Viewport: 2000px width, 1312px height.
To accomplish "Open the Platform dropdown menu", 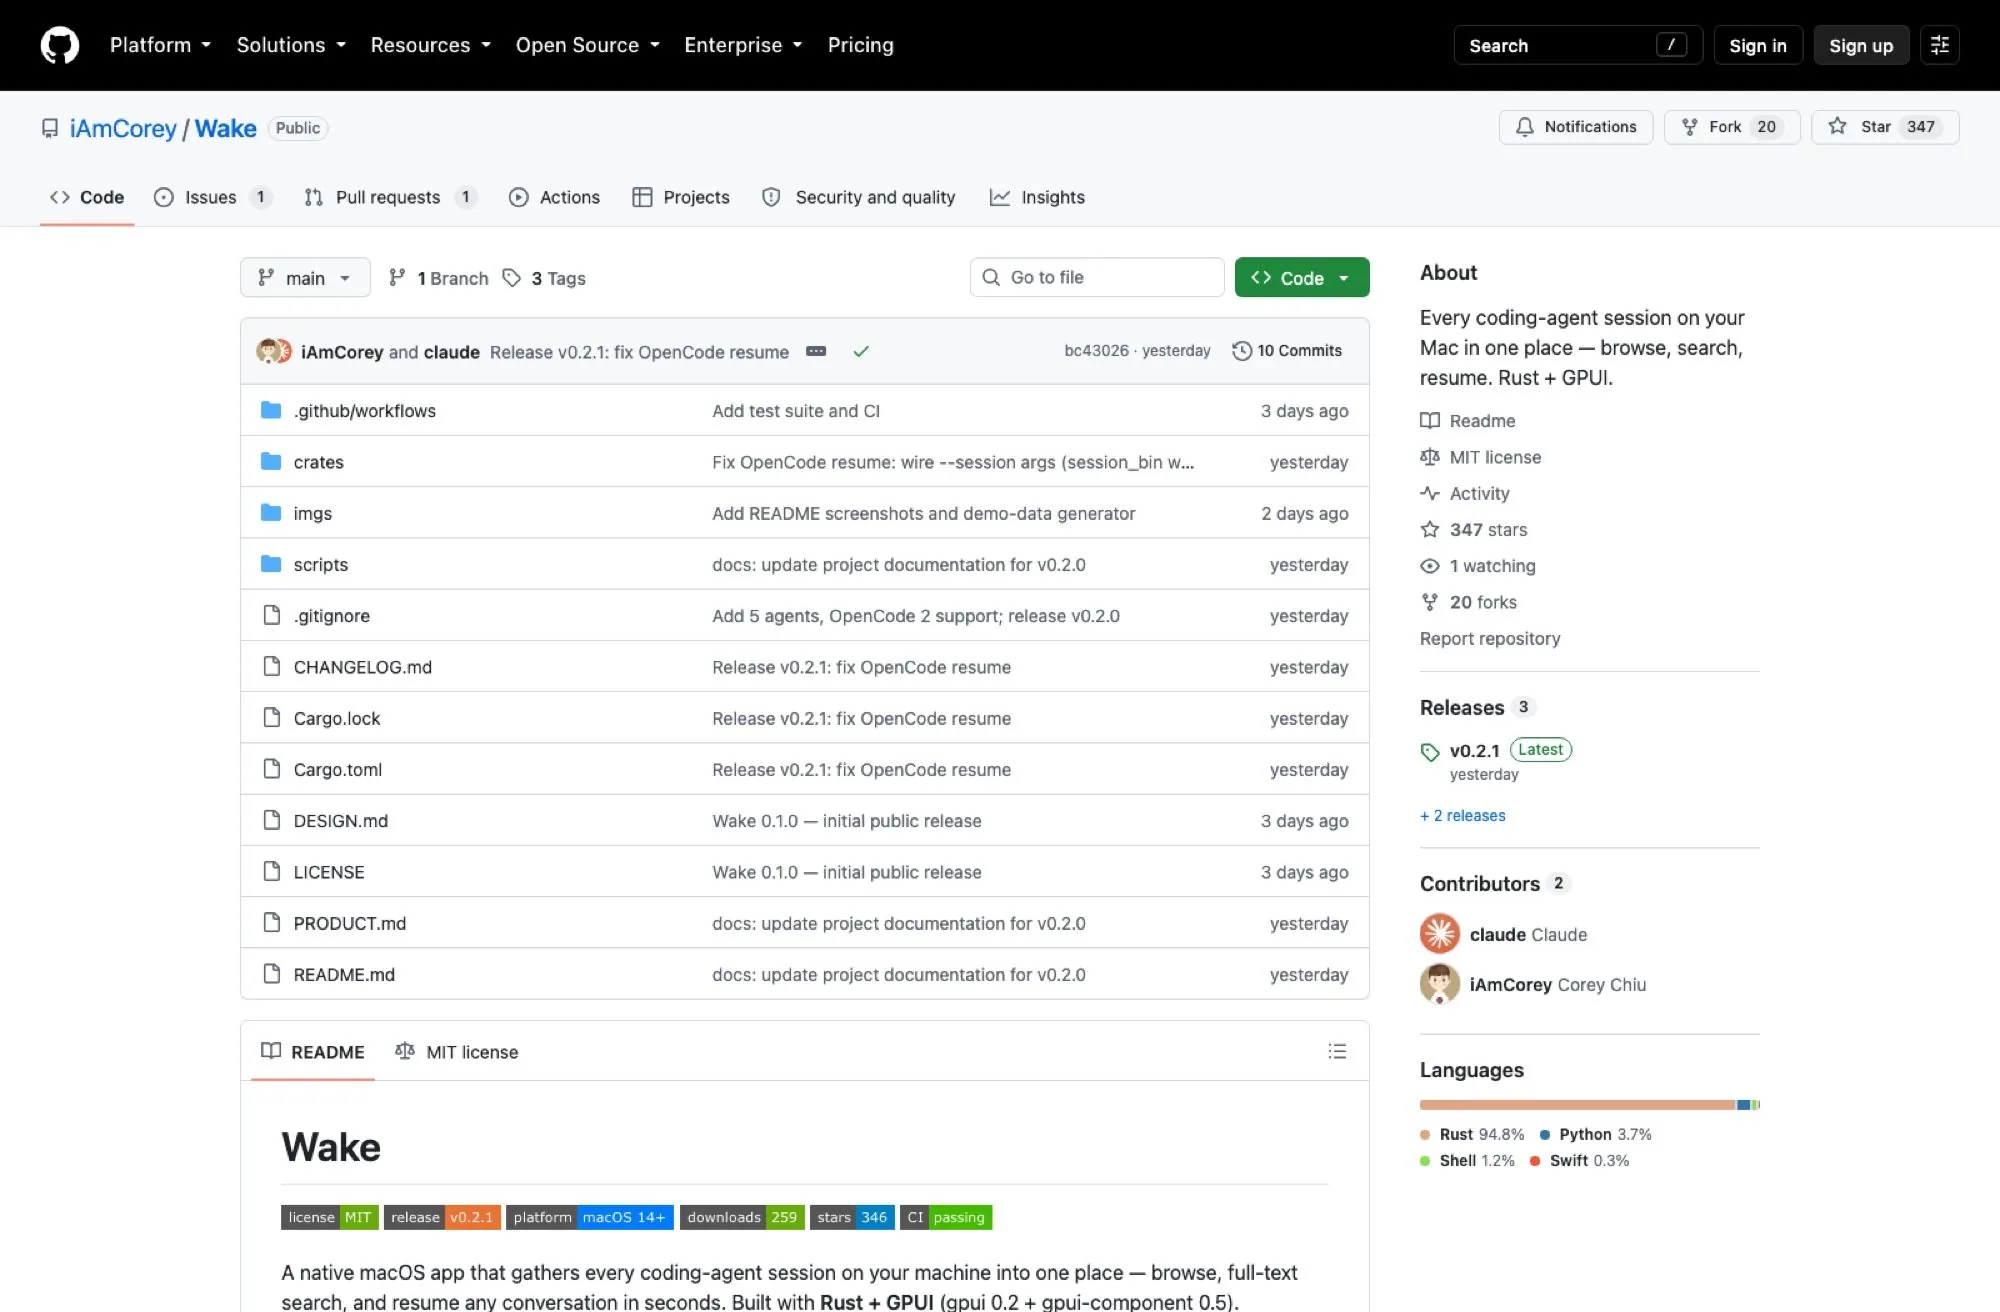I will pos(160,45).
